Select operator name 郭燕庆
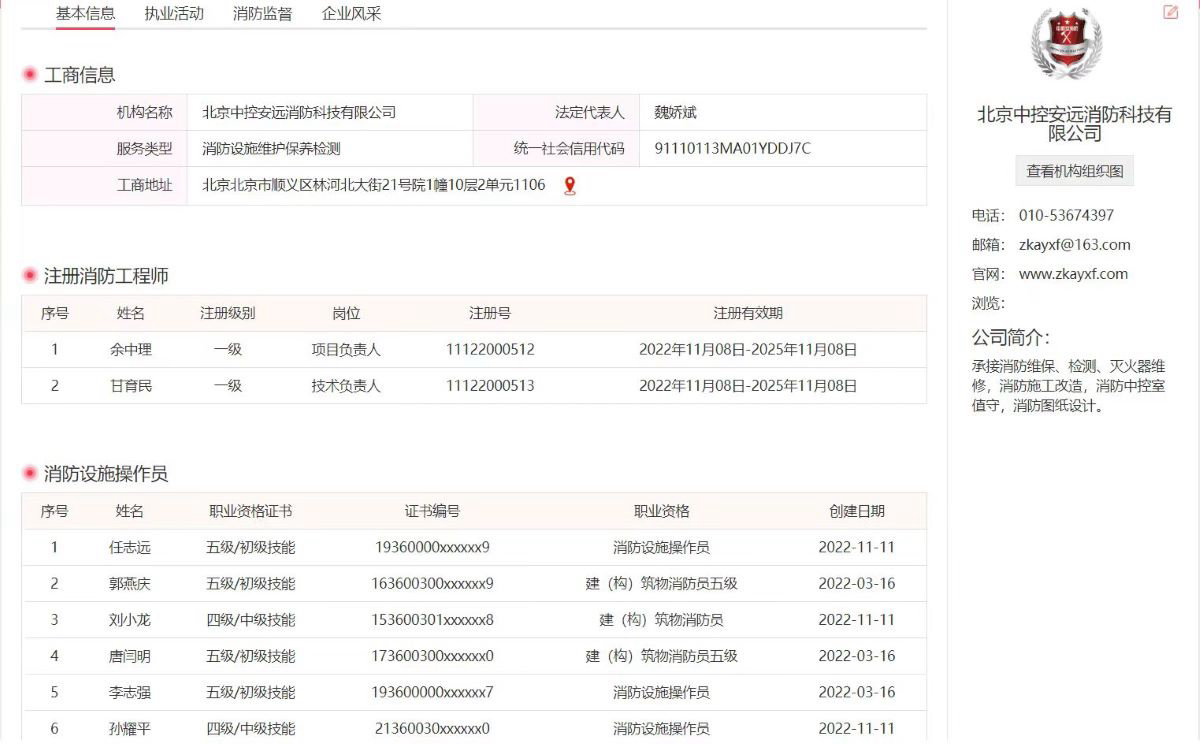The image size is (1200, 744). pyautogui.click(x=130, y=584)
